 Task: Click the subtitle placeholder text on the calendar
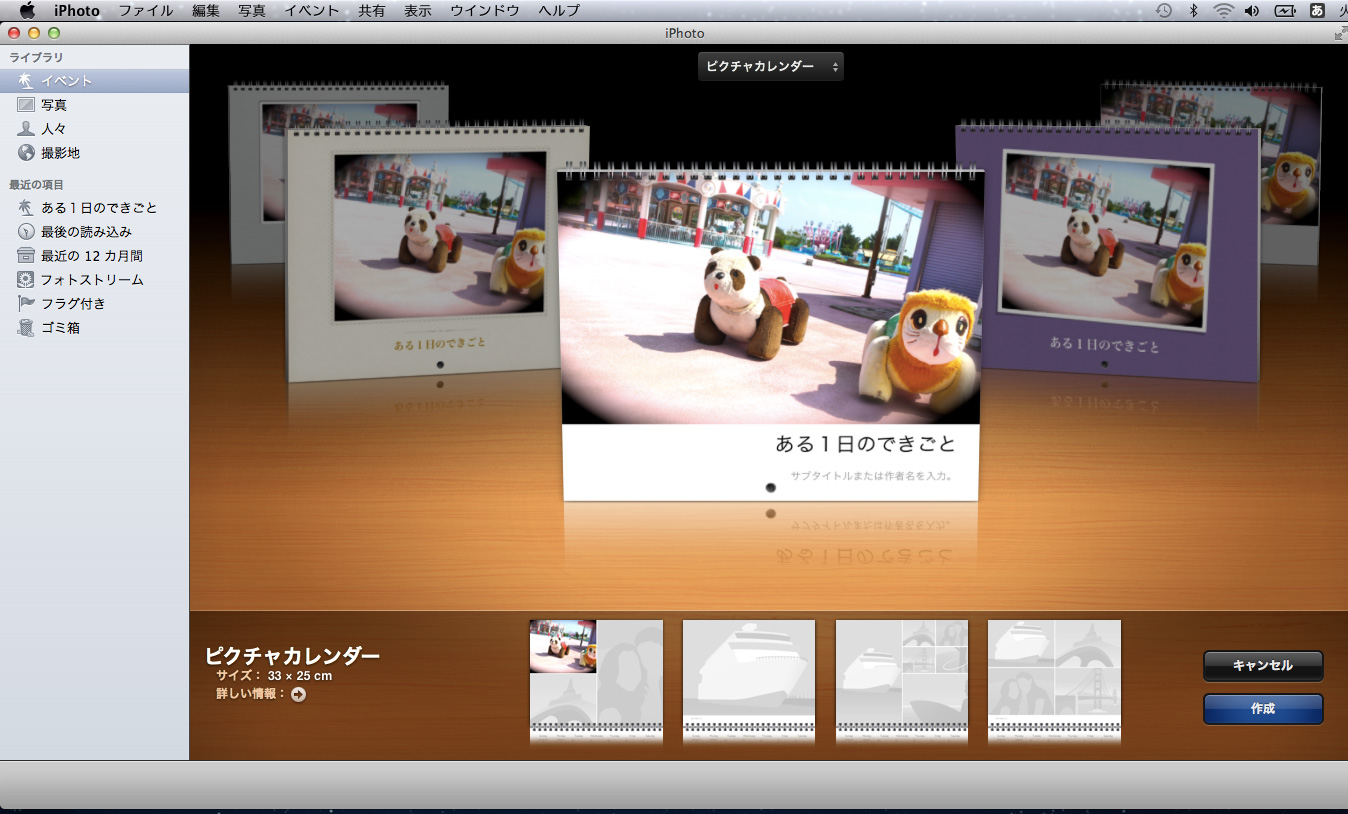pyautogui.click(x=870, y=476)
